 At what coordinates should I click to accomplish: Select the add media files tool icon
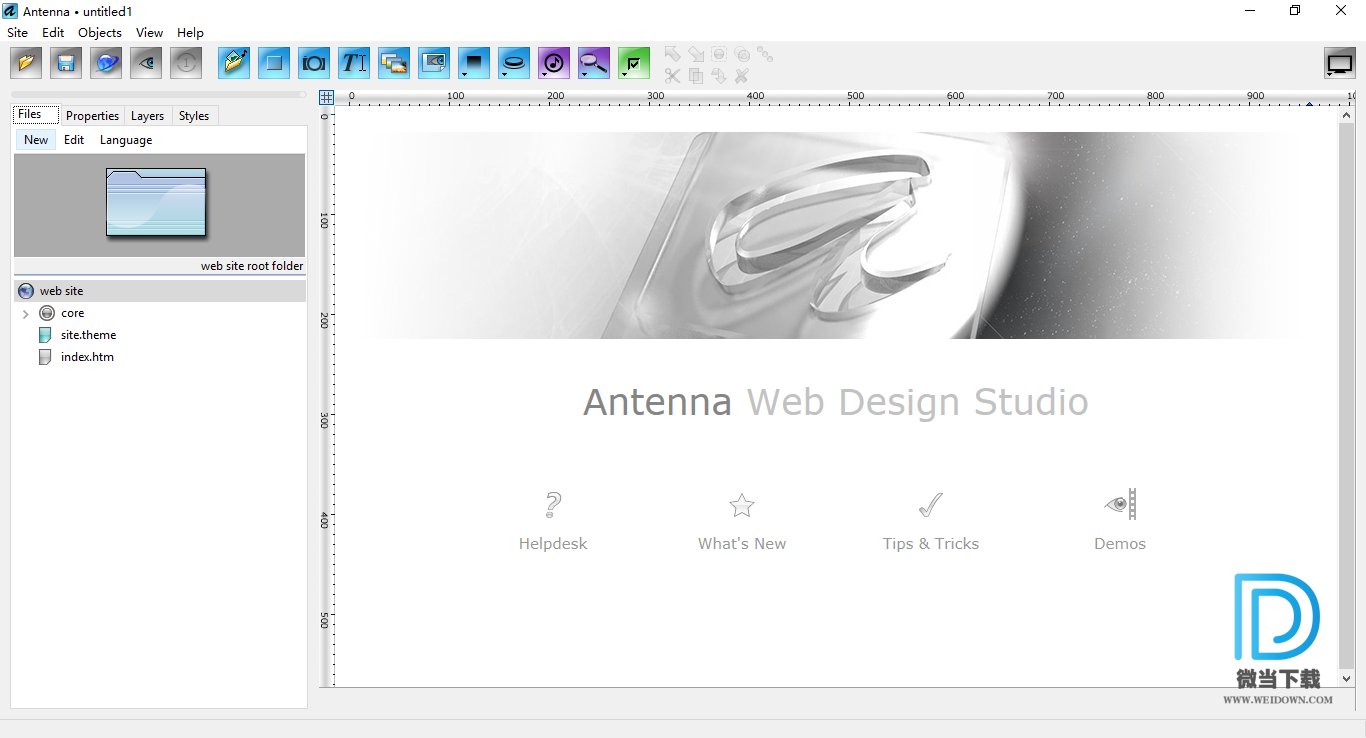pyautogui.click(x=234, y=63)
